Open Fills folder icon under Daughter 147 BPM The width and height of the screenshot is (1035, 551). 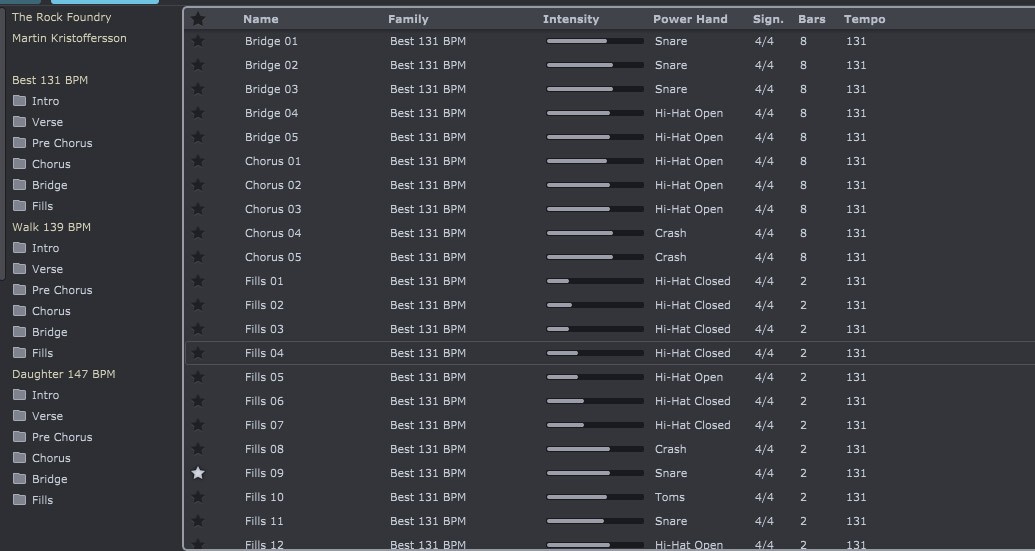(x=20, y=500)
